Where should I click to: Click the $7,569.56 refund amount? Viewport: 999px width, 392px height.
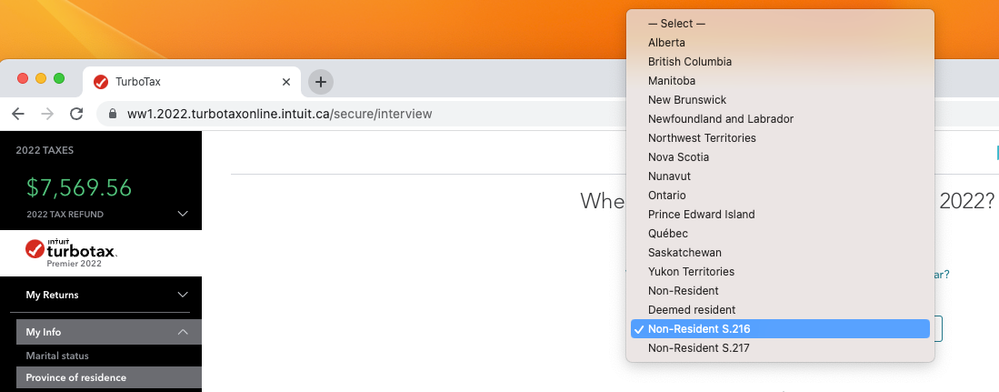pos(79,187)
